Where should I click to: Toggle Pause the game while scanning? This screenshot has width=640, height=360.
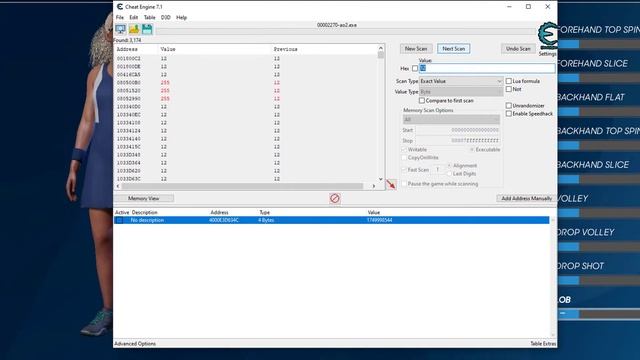404,184
